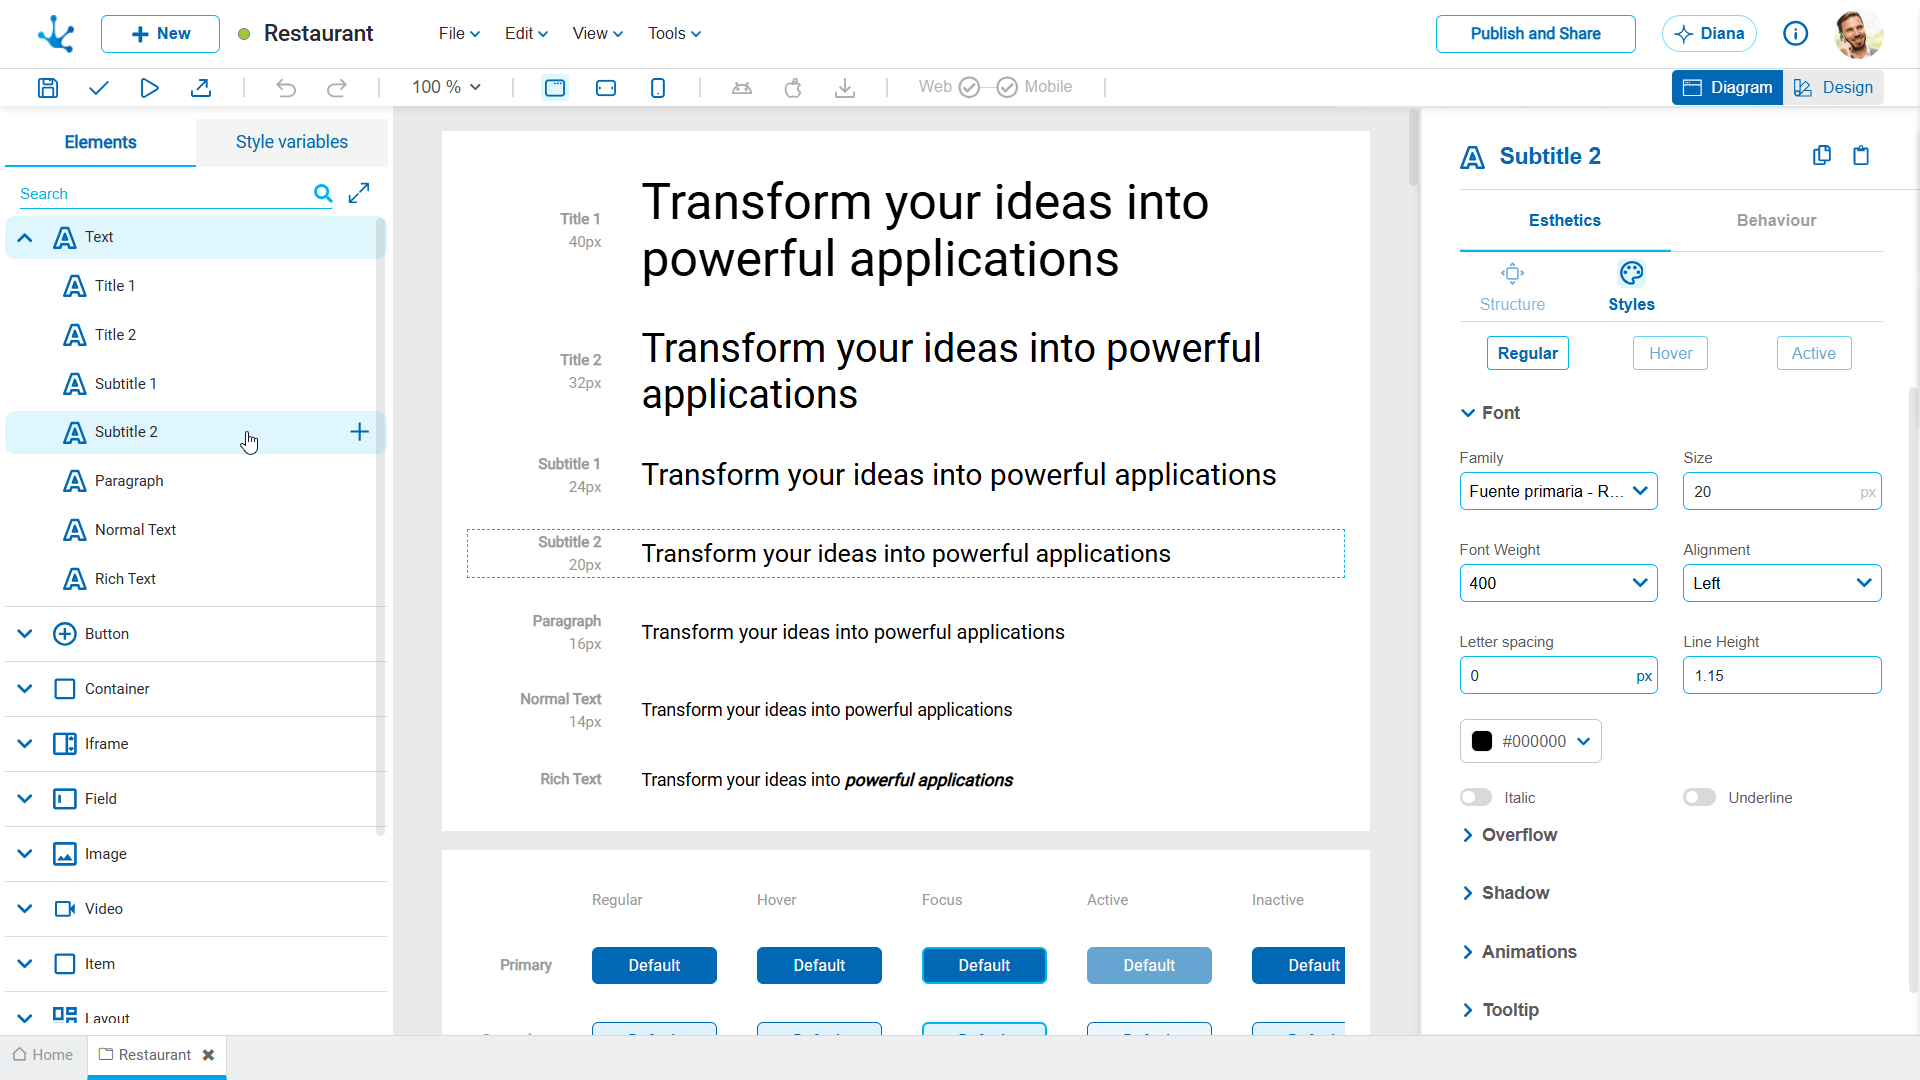Click the font Size input field

pos(1782,491)
